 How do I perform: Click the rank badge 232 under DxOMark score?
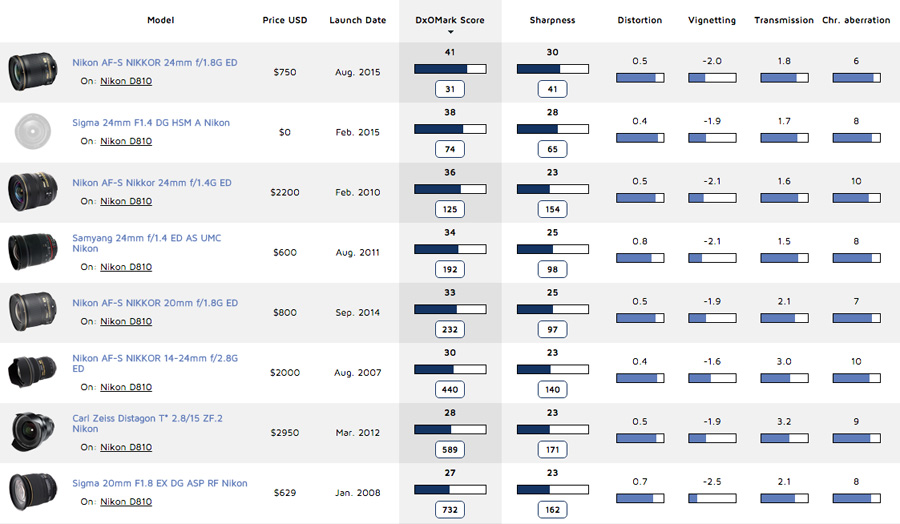click(x=450, y=329)
